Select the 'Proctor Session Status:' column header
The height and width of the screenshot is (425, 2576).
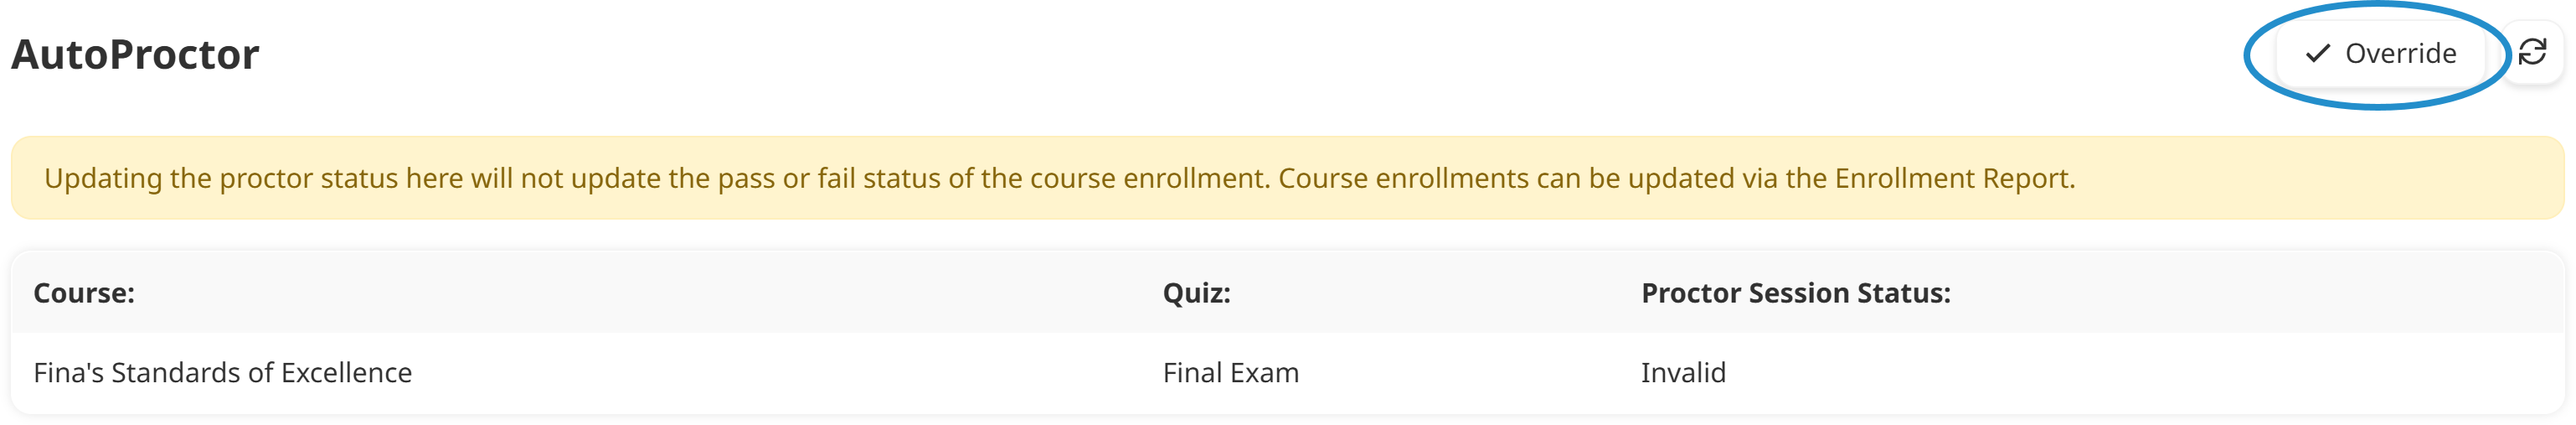pos(1795,293)
